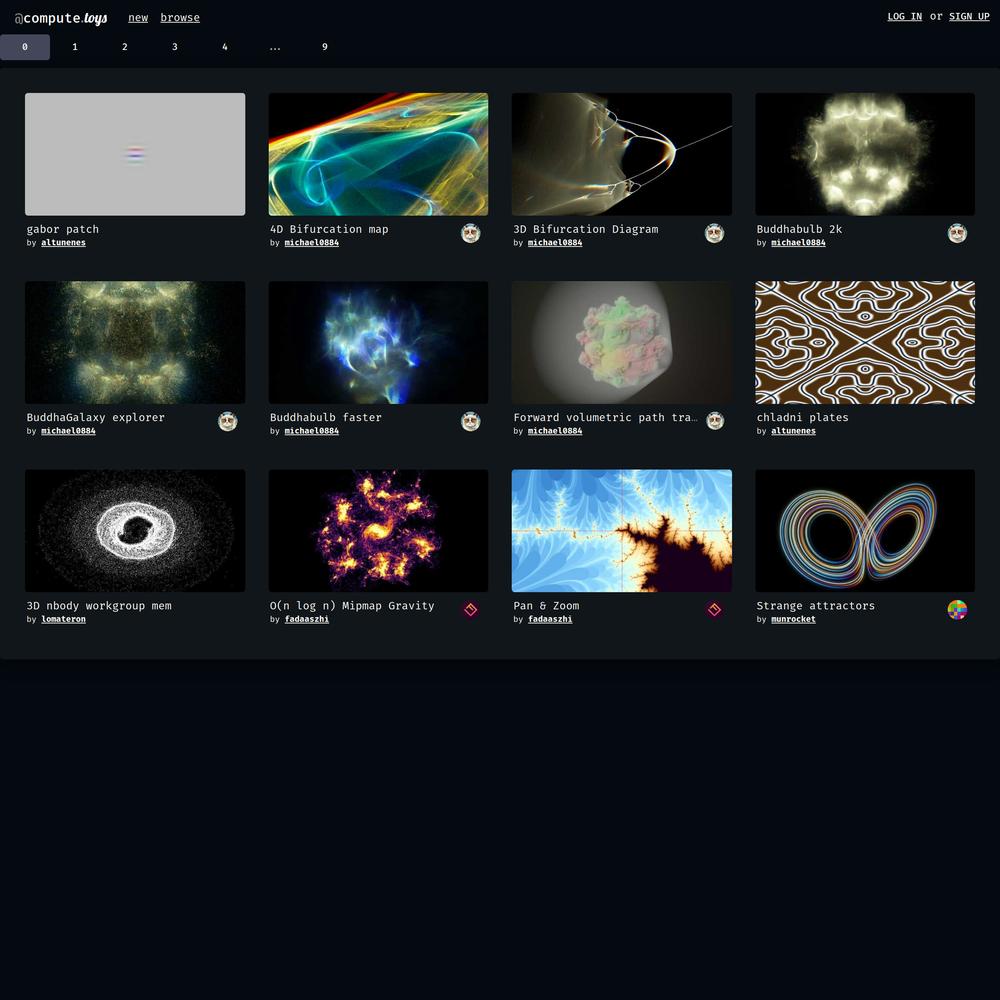The width and height of the screenshot is (1000, 1000).
Task: Open michael0884 profile under BuddhaGalaxy explorer
Action: tap(68, 430)
